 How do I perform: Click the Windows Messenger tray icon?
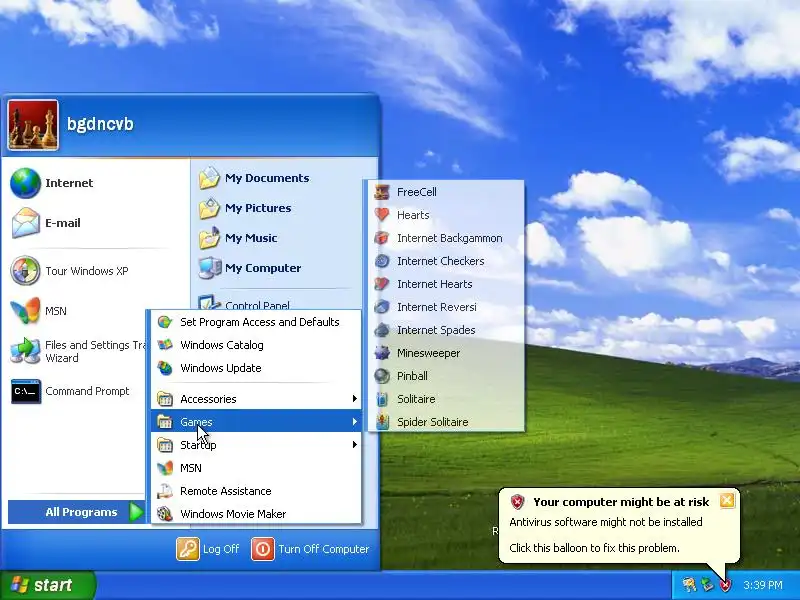click(x=689, y=585)
